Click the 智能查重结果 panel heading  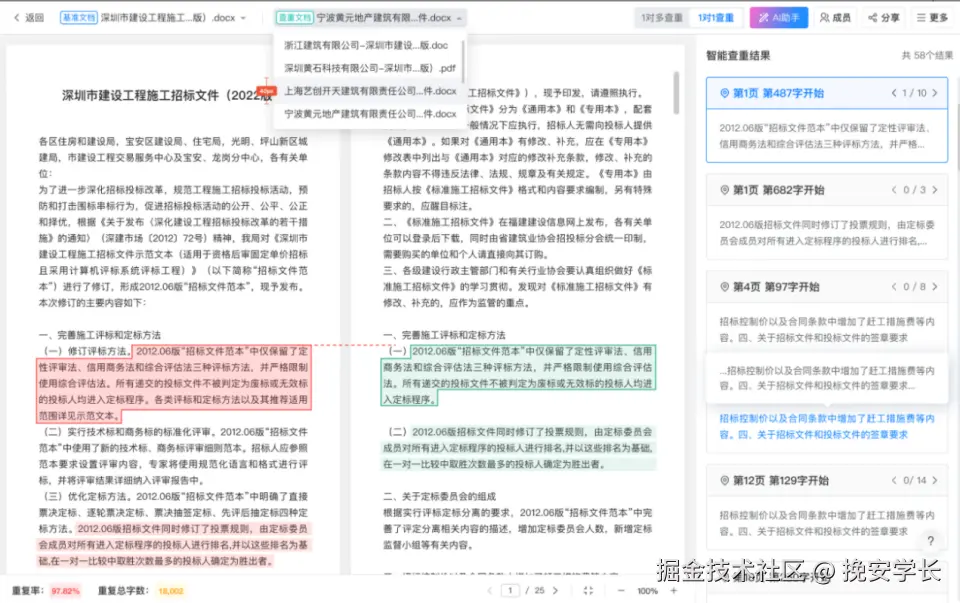738,56
